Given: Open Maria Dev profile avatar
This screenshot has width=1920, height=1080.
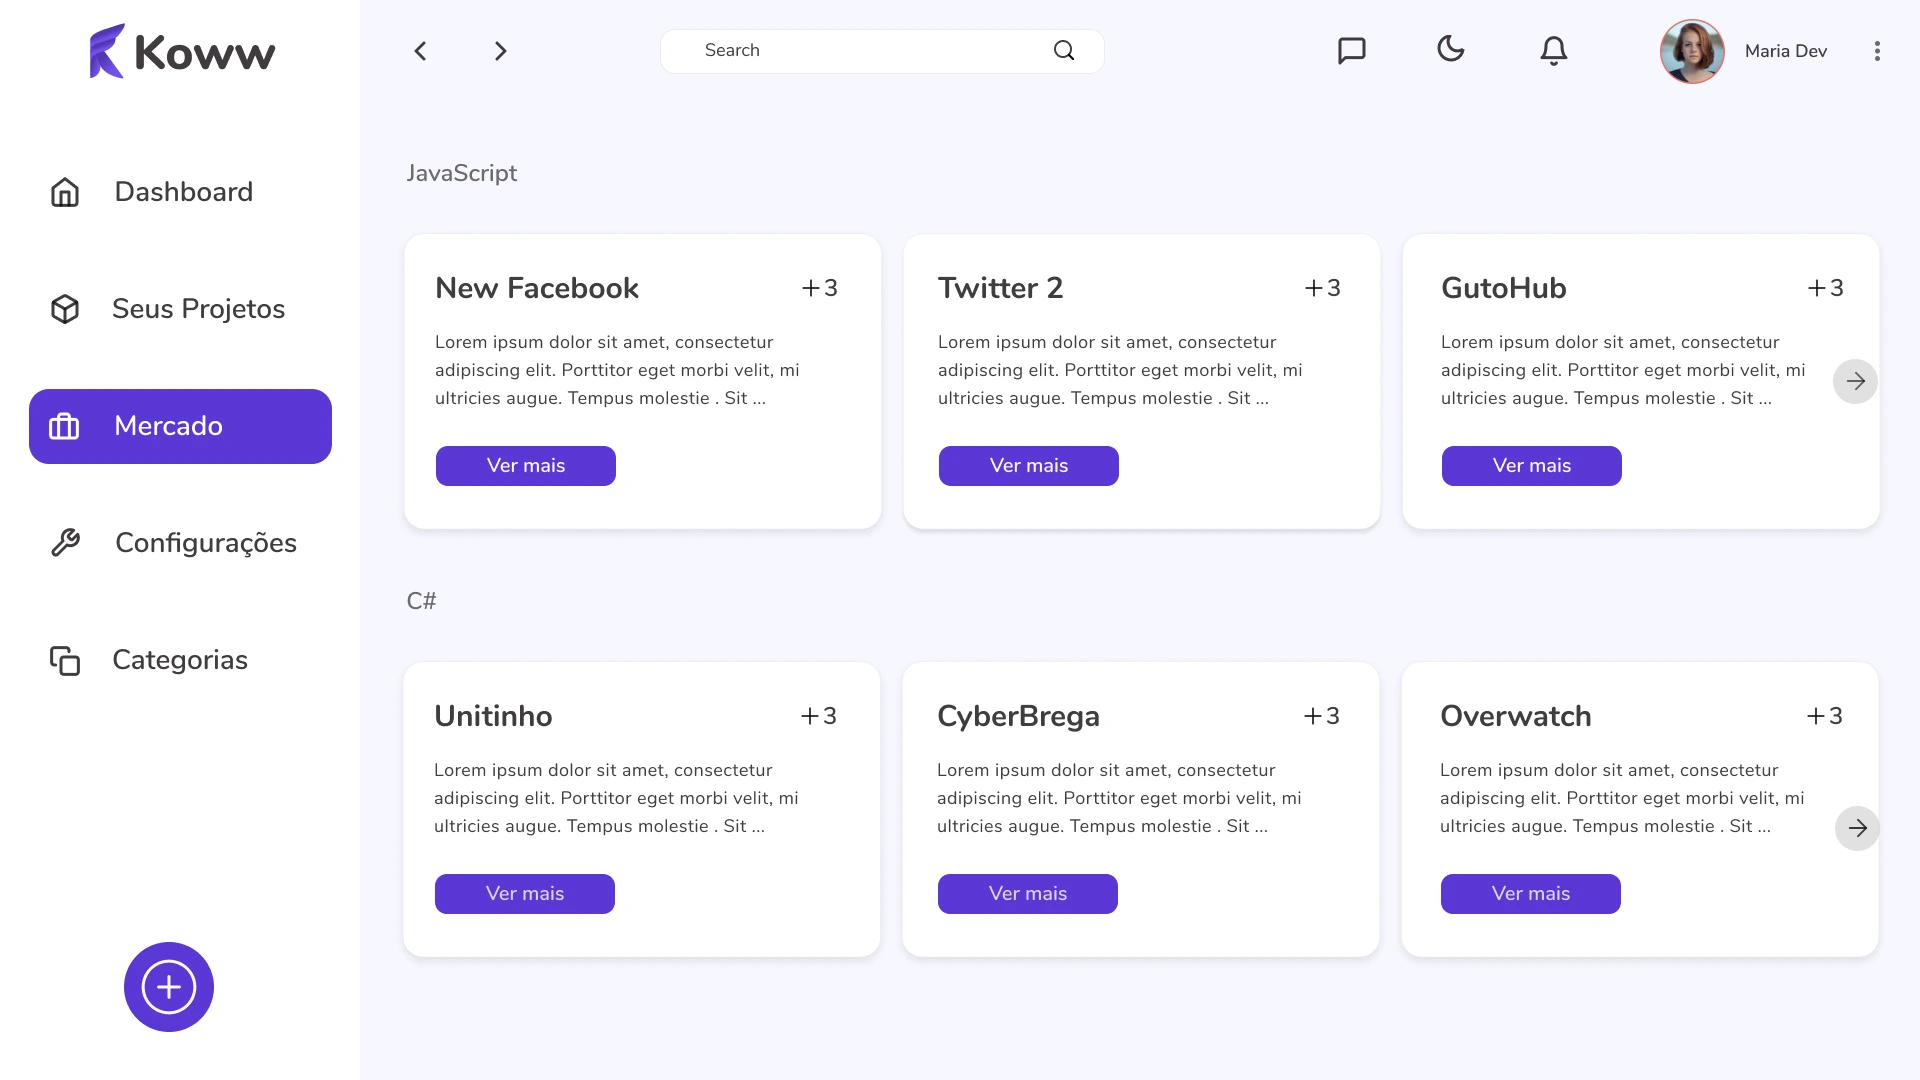Looking at the screenshot, I should coord(1692,51).
